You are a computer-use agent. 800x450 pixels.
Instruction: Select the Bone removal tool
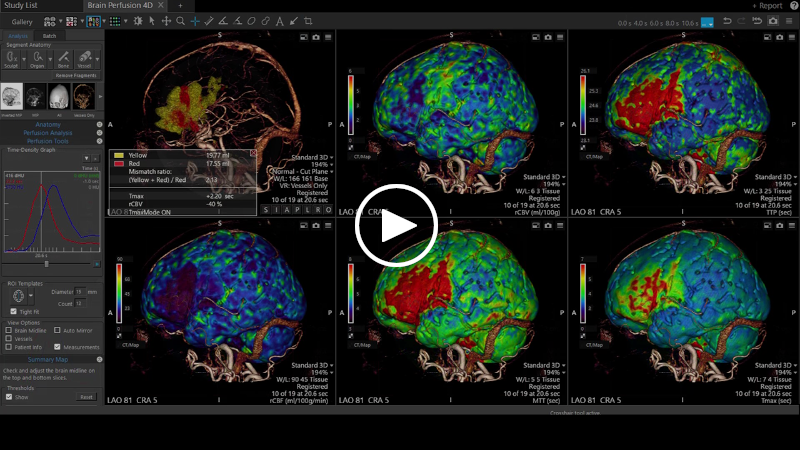point(63,59)
